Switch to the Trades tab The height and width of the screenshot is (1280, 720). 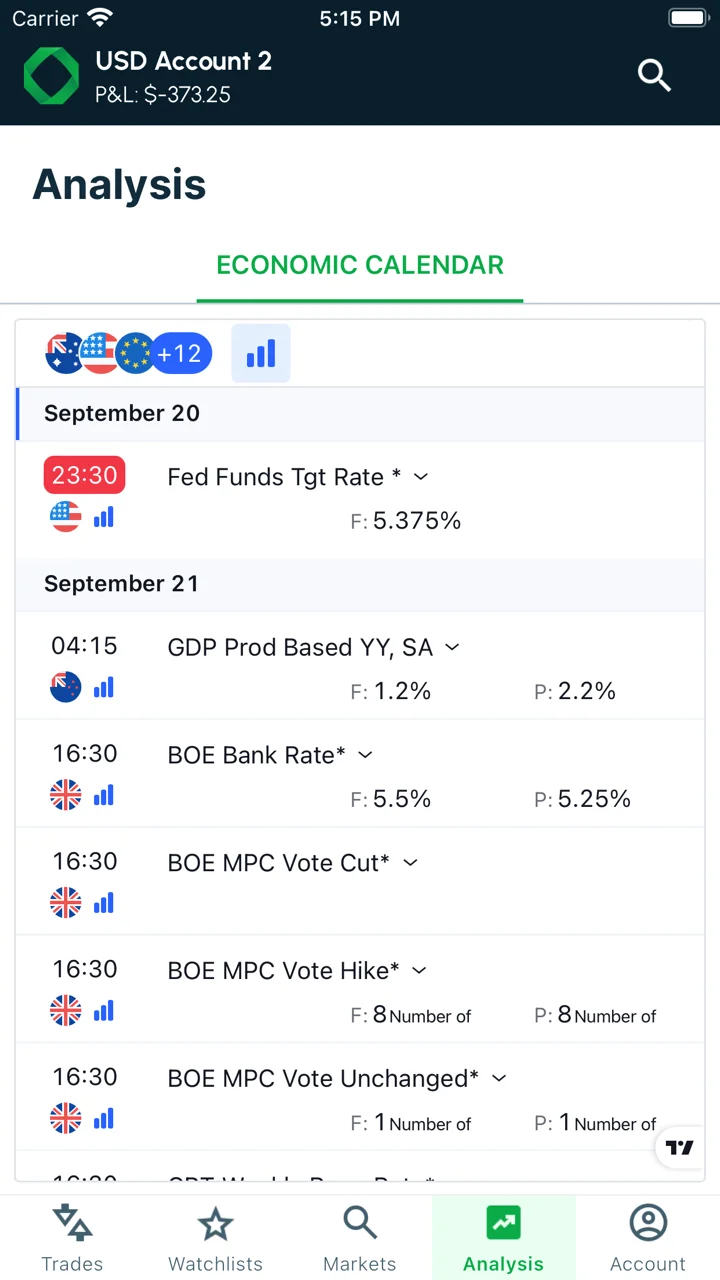(72, 1238)
